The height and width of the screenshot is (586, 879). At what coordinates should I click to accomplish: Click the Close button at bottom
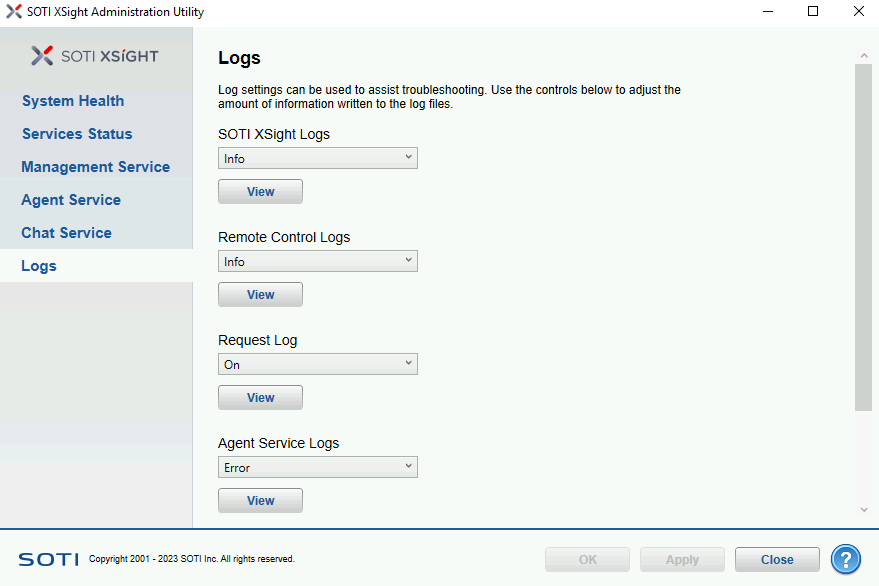(777, 559)
